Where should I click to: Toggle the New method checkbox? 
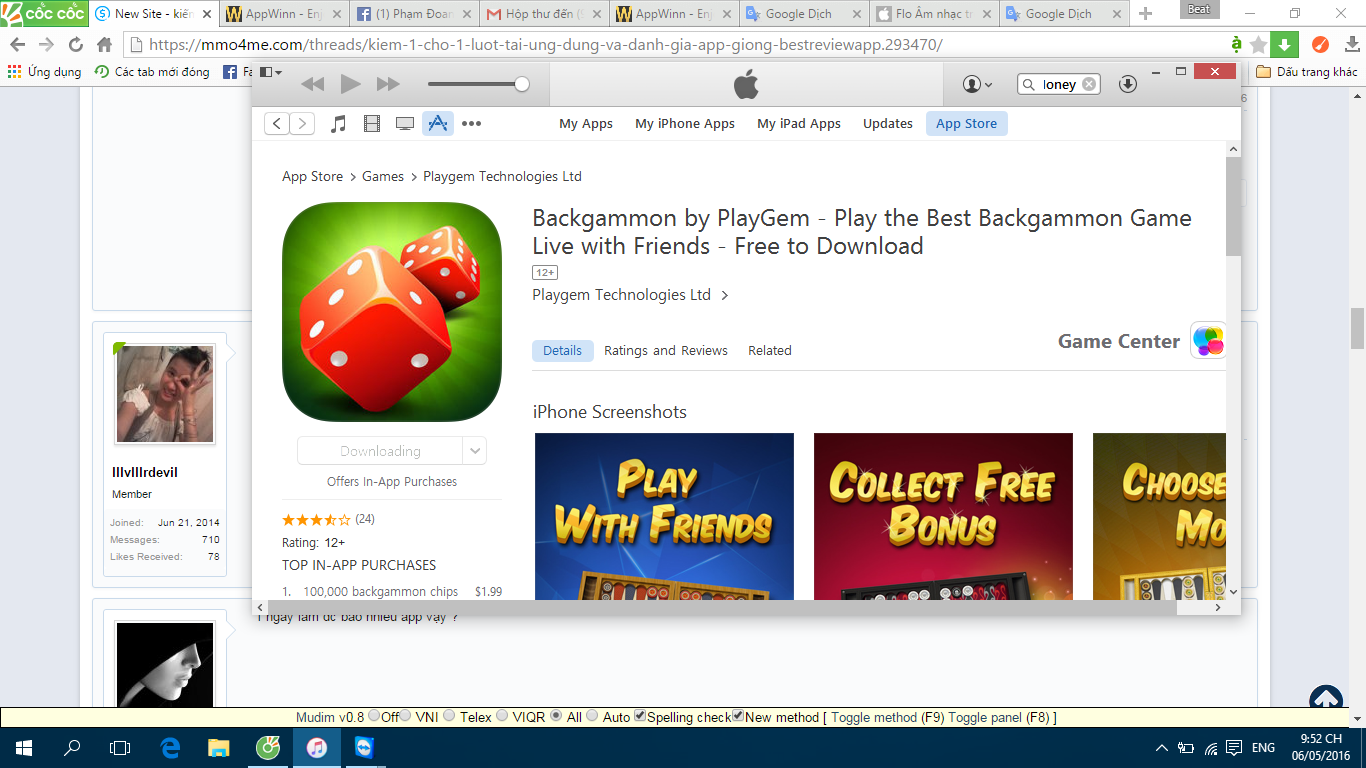(x=738, y=716)
